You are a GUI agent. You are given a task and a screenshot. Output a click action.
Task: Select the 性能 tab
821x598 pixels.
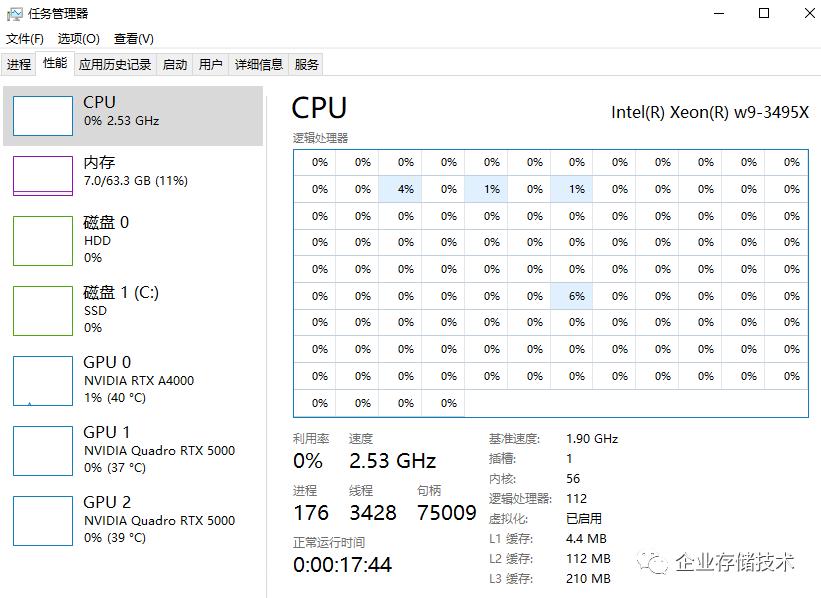[x=54, y=64]
